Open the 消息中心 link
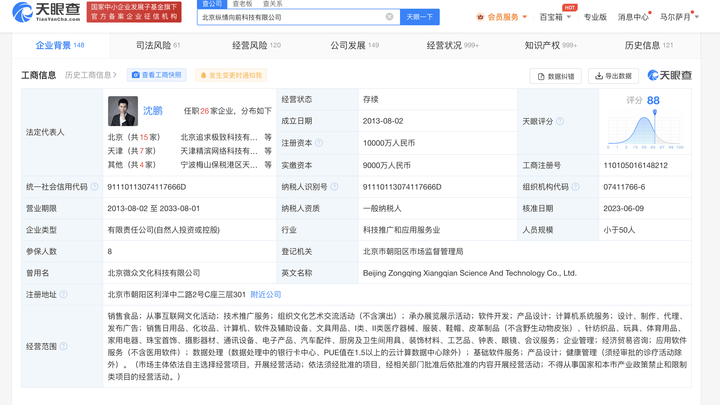 633,17
